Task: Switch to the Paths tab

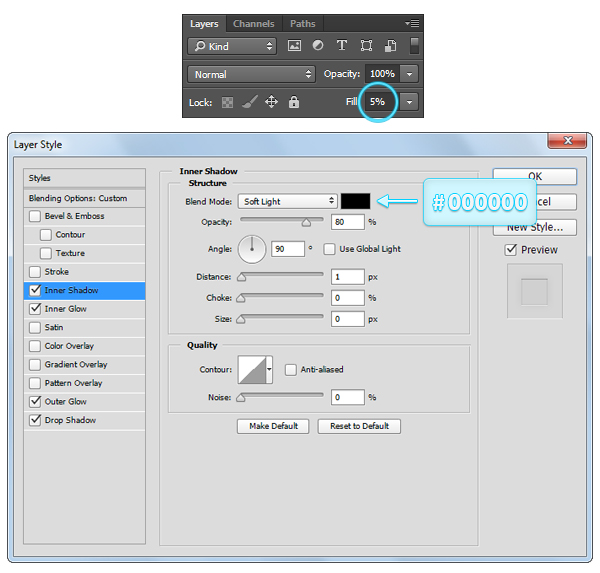Action: point(302,23)
